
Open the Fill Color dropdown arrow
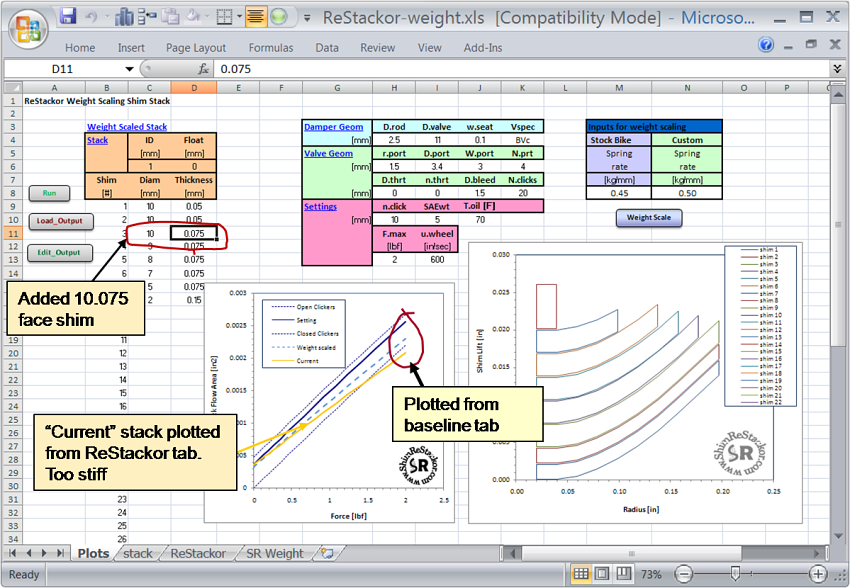(207, 17)
